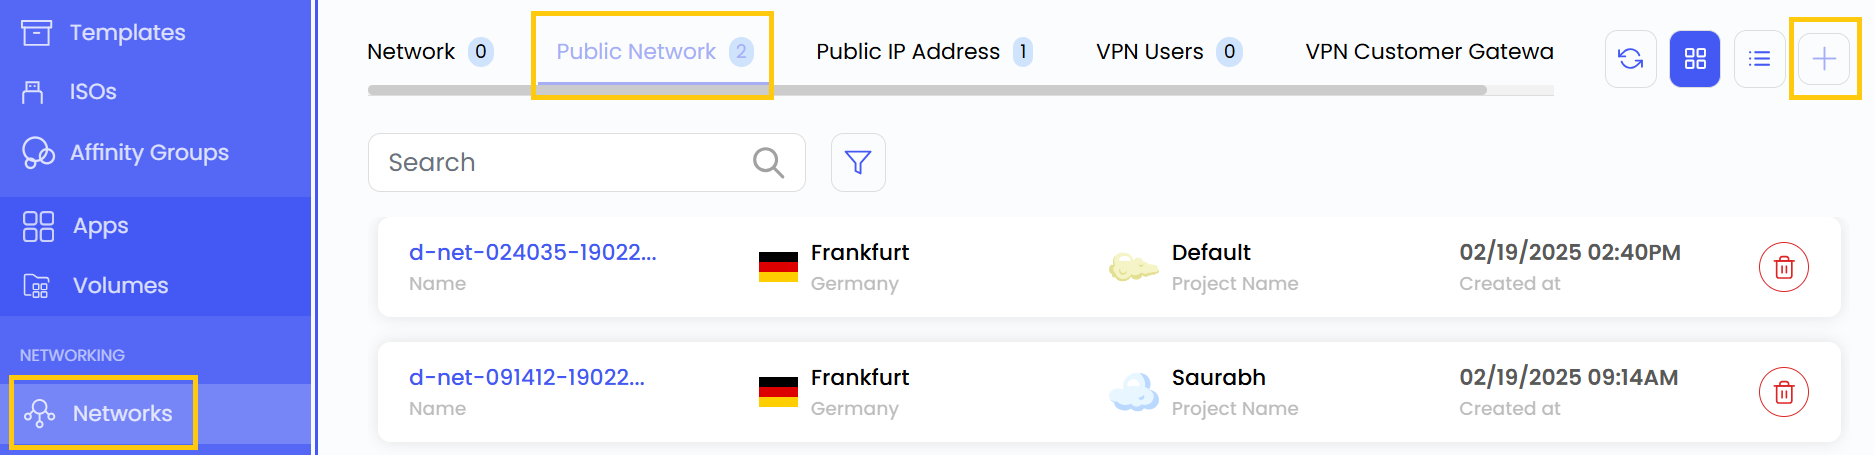Open Volumes in the sidebar
Viewport: 1875px width, 455px height.
[x=120, y=286]
